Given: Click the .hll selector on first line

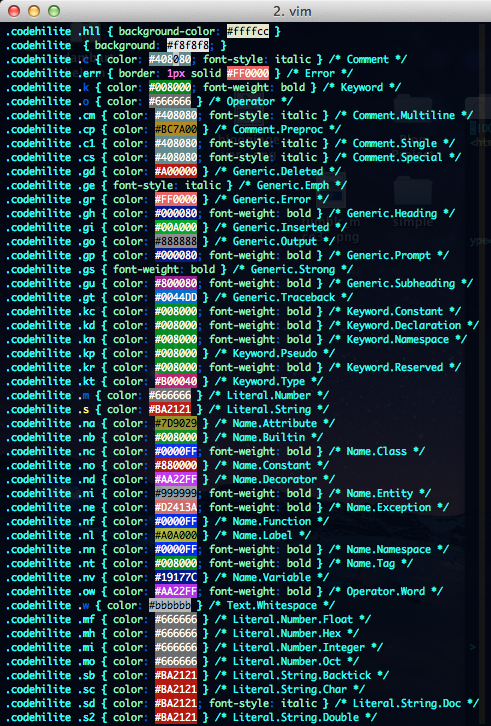Looking at the screenshot, I should tap(89, 31).
